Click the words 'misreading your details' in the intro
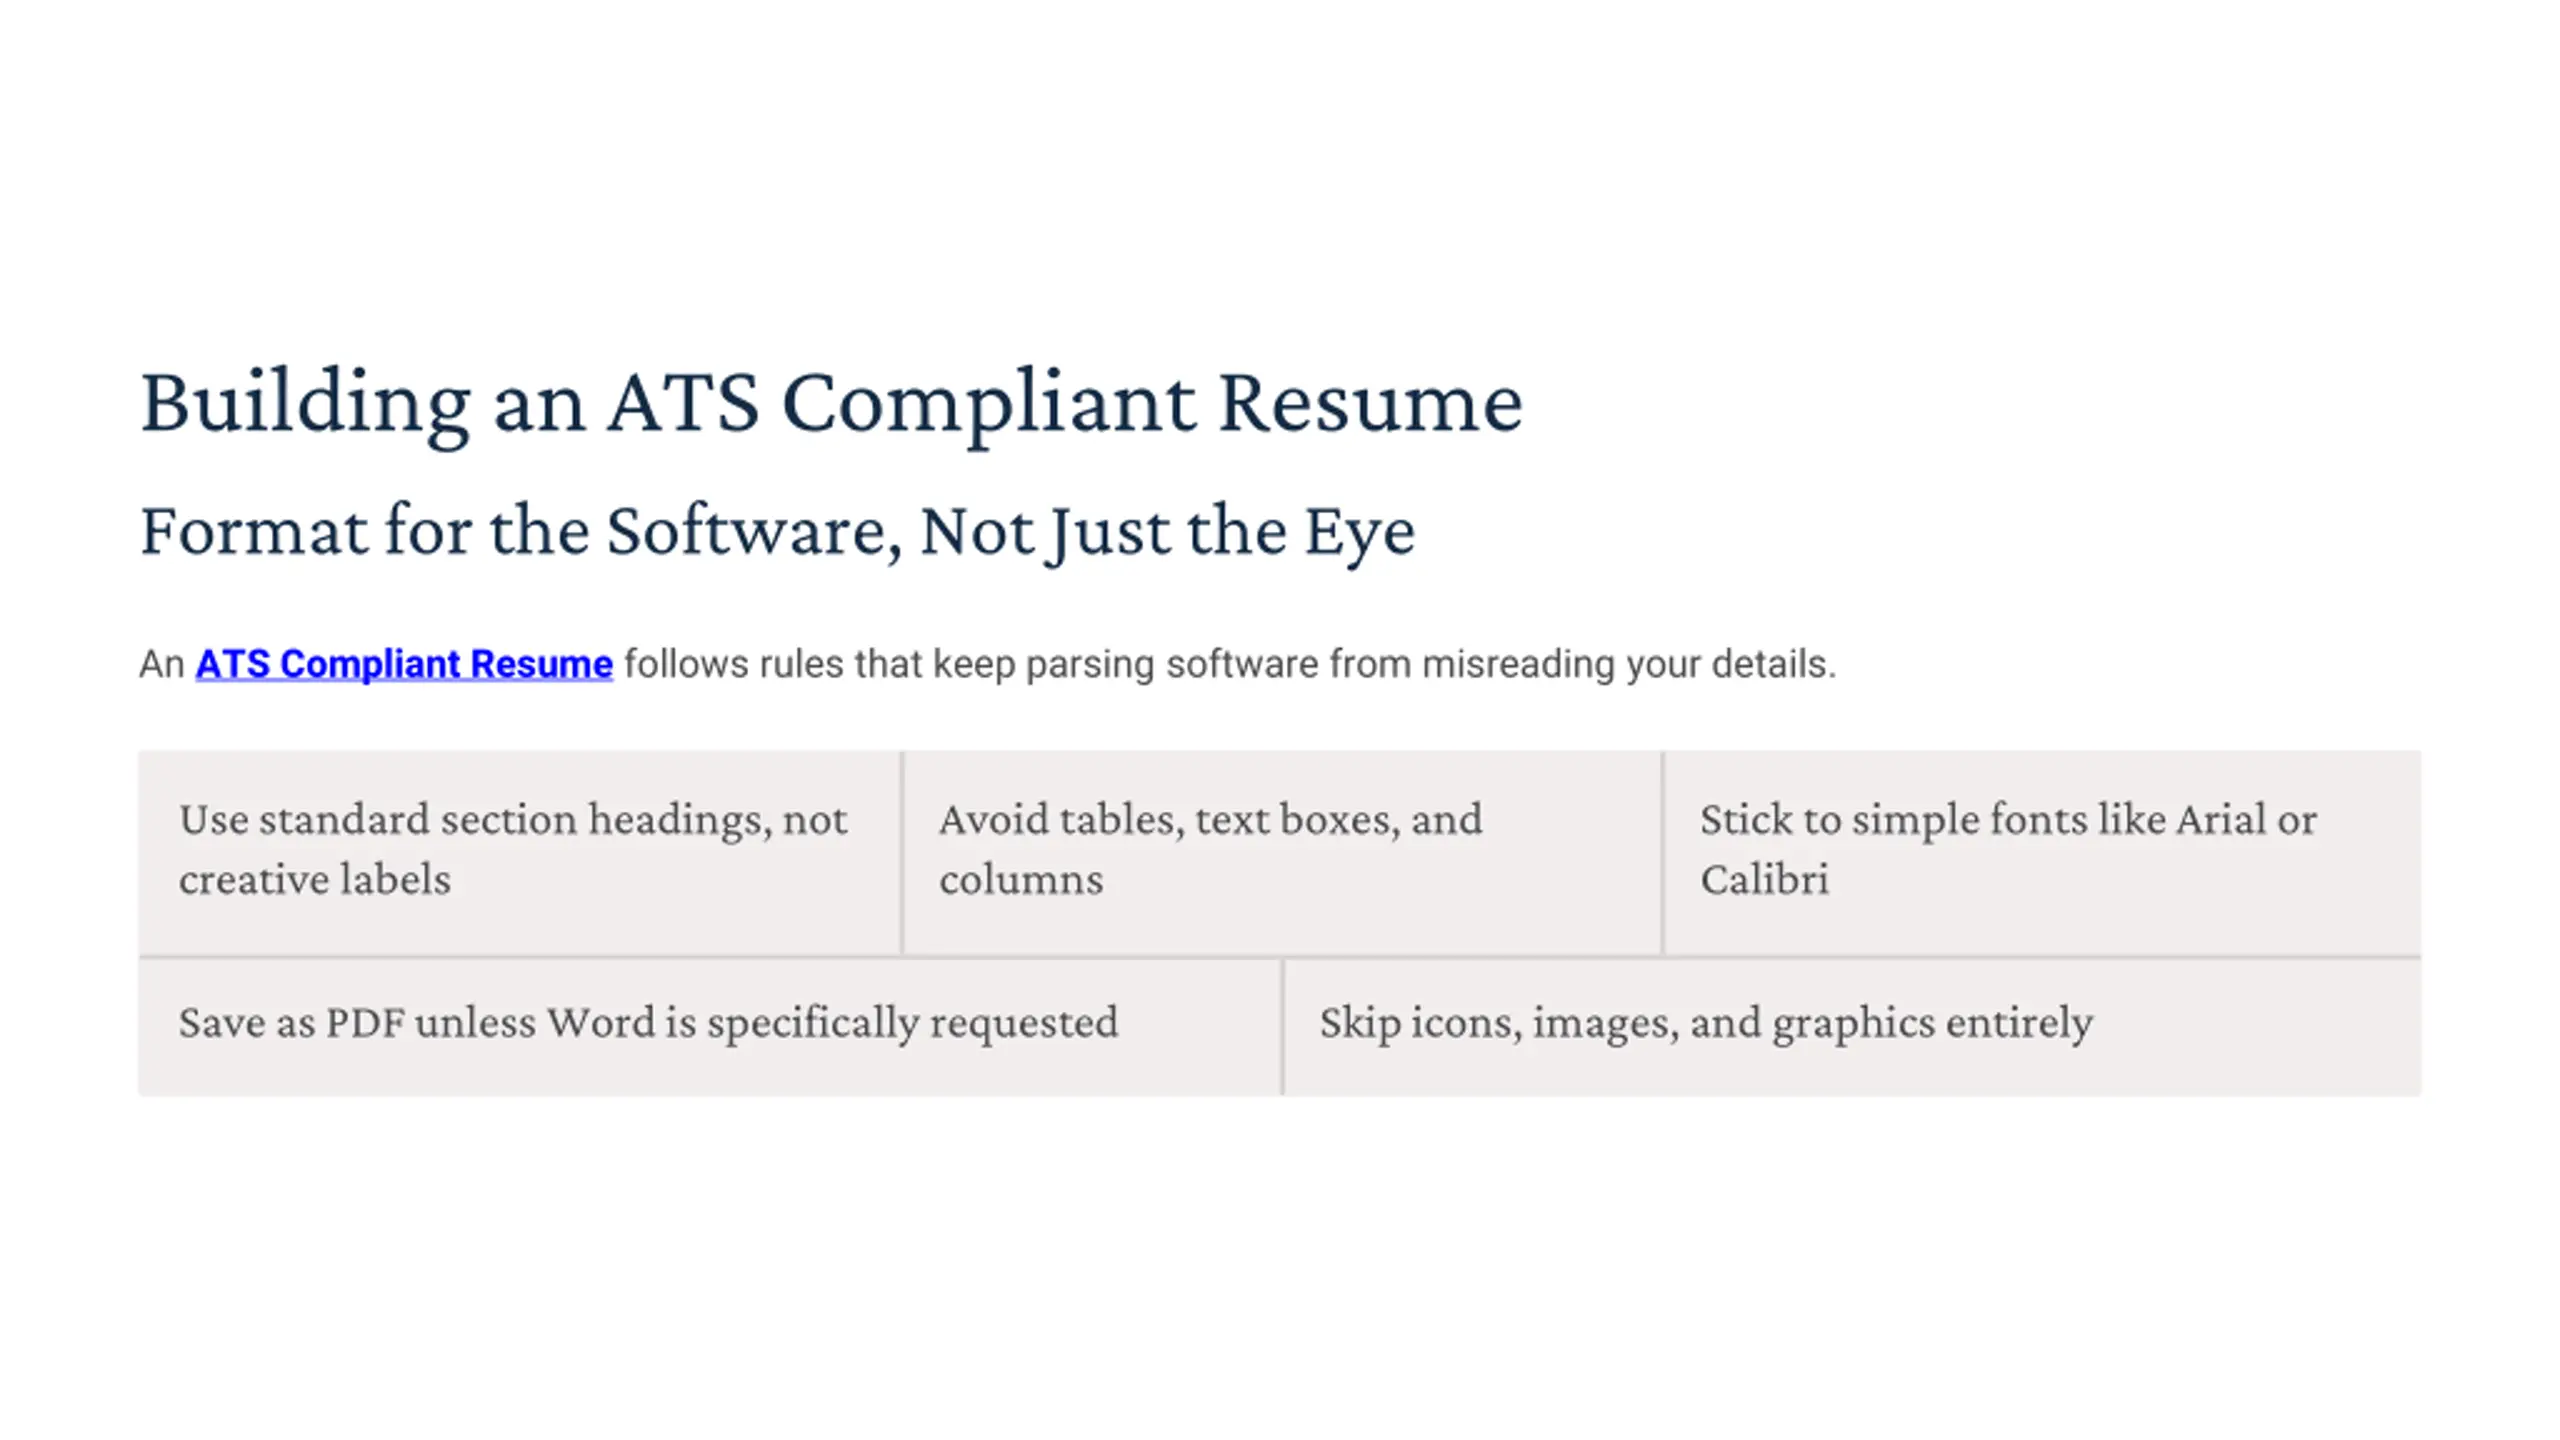Screen dimensions: 2560x1440 (1629, 664)
